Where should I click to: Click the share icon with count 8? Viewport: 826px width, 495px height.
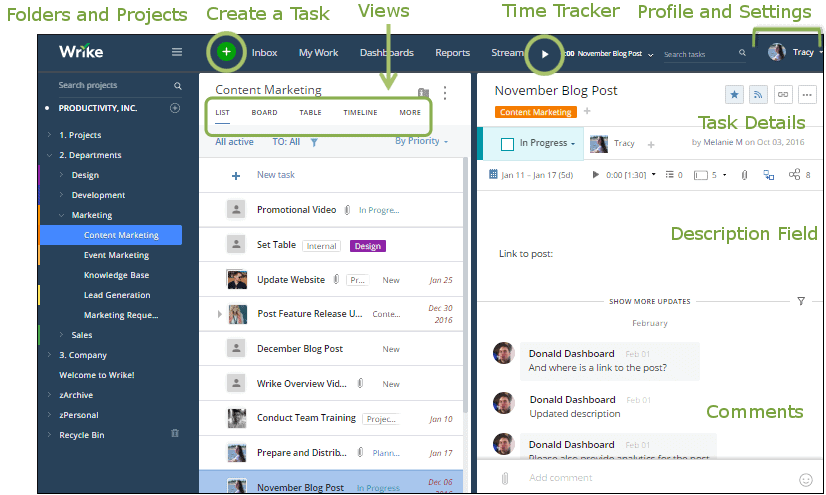pos(794,174)
